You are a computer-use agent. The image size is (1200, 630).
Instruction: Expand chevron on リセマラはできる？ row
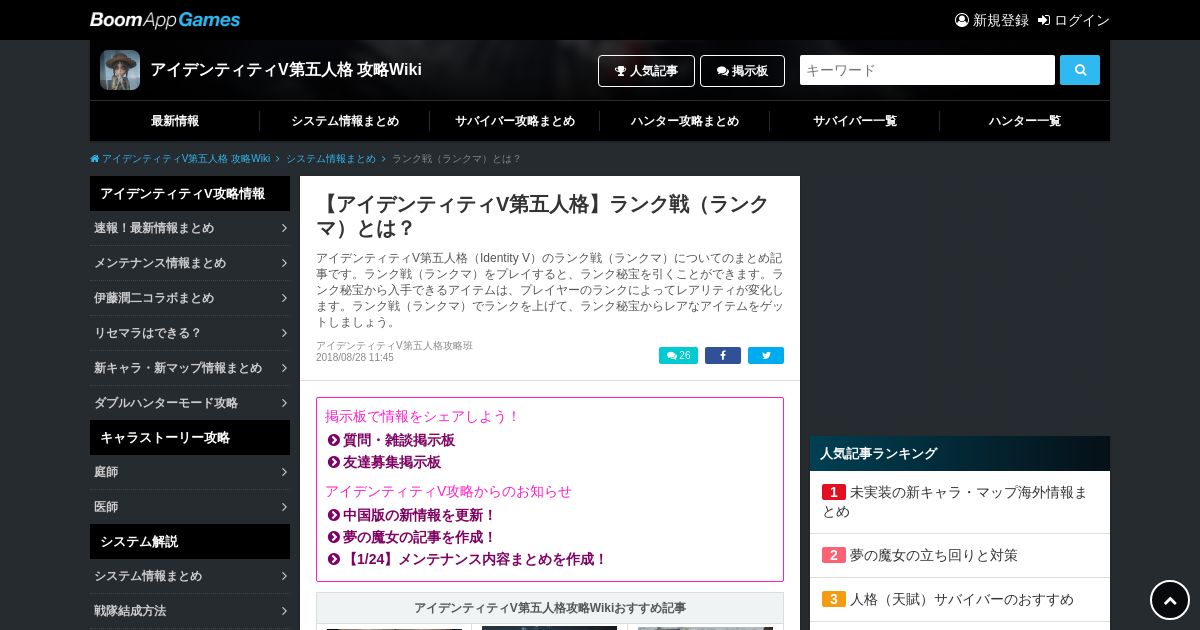pyautogui.click(x=284, y=333)
